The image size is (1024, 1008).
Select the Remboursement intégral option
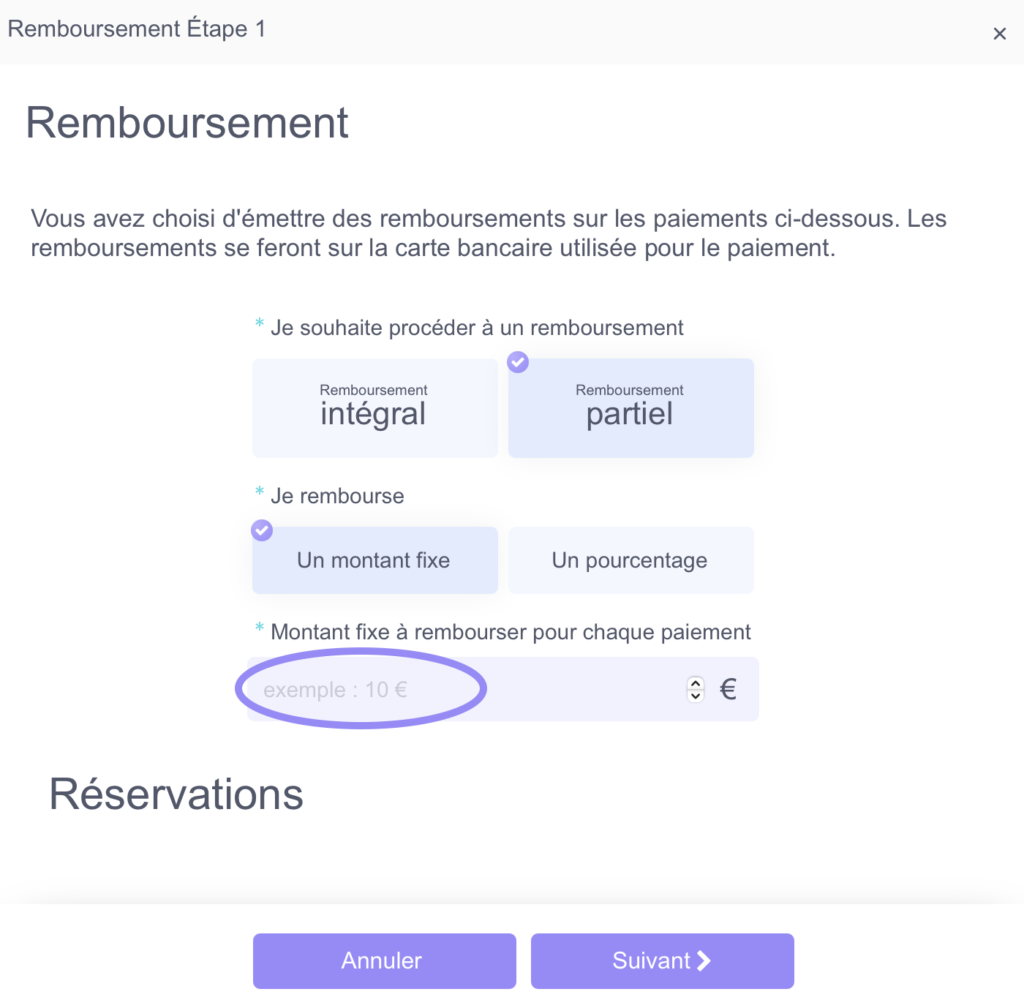pyautogui.click(x=375, y=408)
